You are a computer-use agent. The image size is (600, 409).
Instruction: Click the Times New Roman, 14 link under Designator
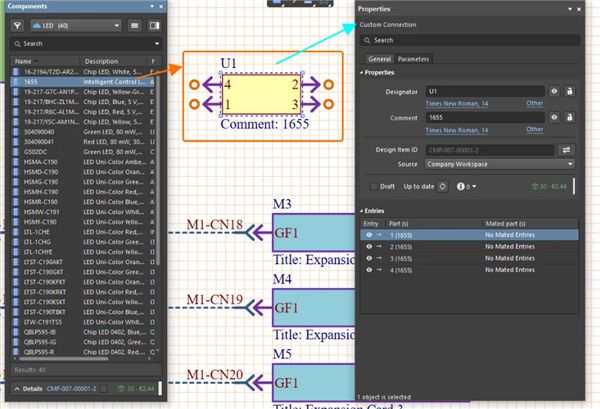tap(455, 103)
